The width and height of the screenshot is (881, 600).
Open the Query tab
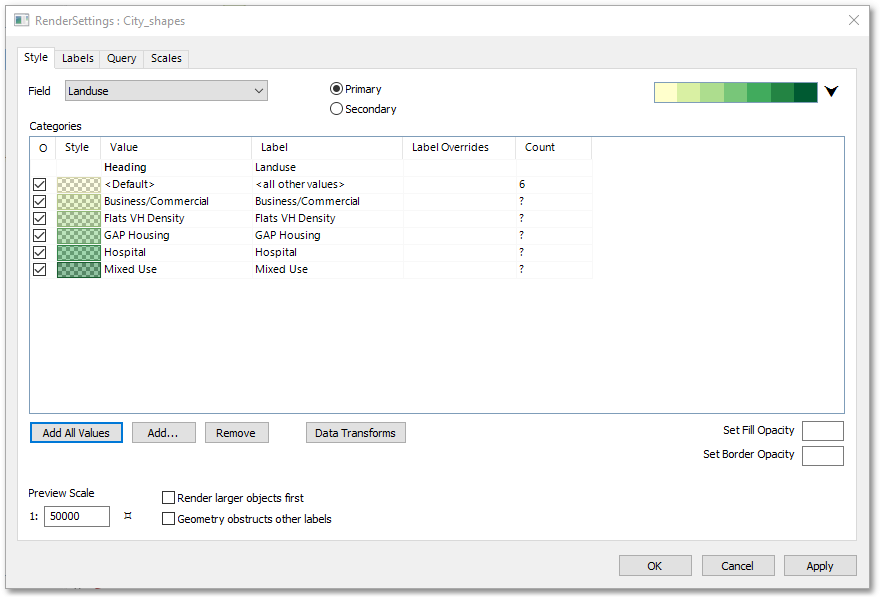point(121,58)
